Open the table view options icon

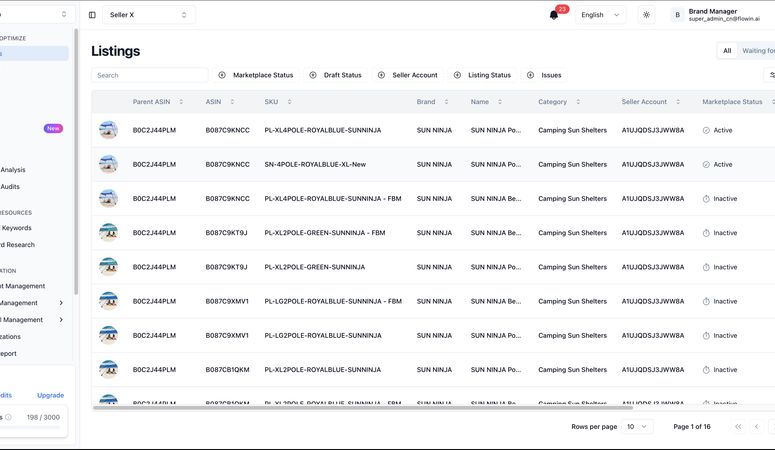pyautogui.click(x=772, y=75)
